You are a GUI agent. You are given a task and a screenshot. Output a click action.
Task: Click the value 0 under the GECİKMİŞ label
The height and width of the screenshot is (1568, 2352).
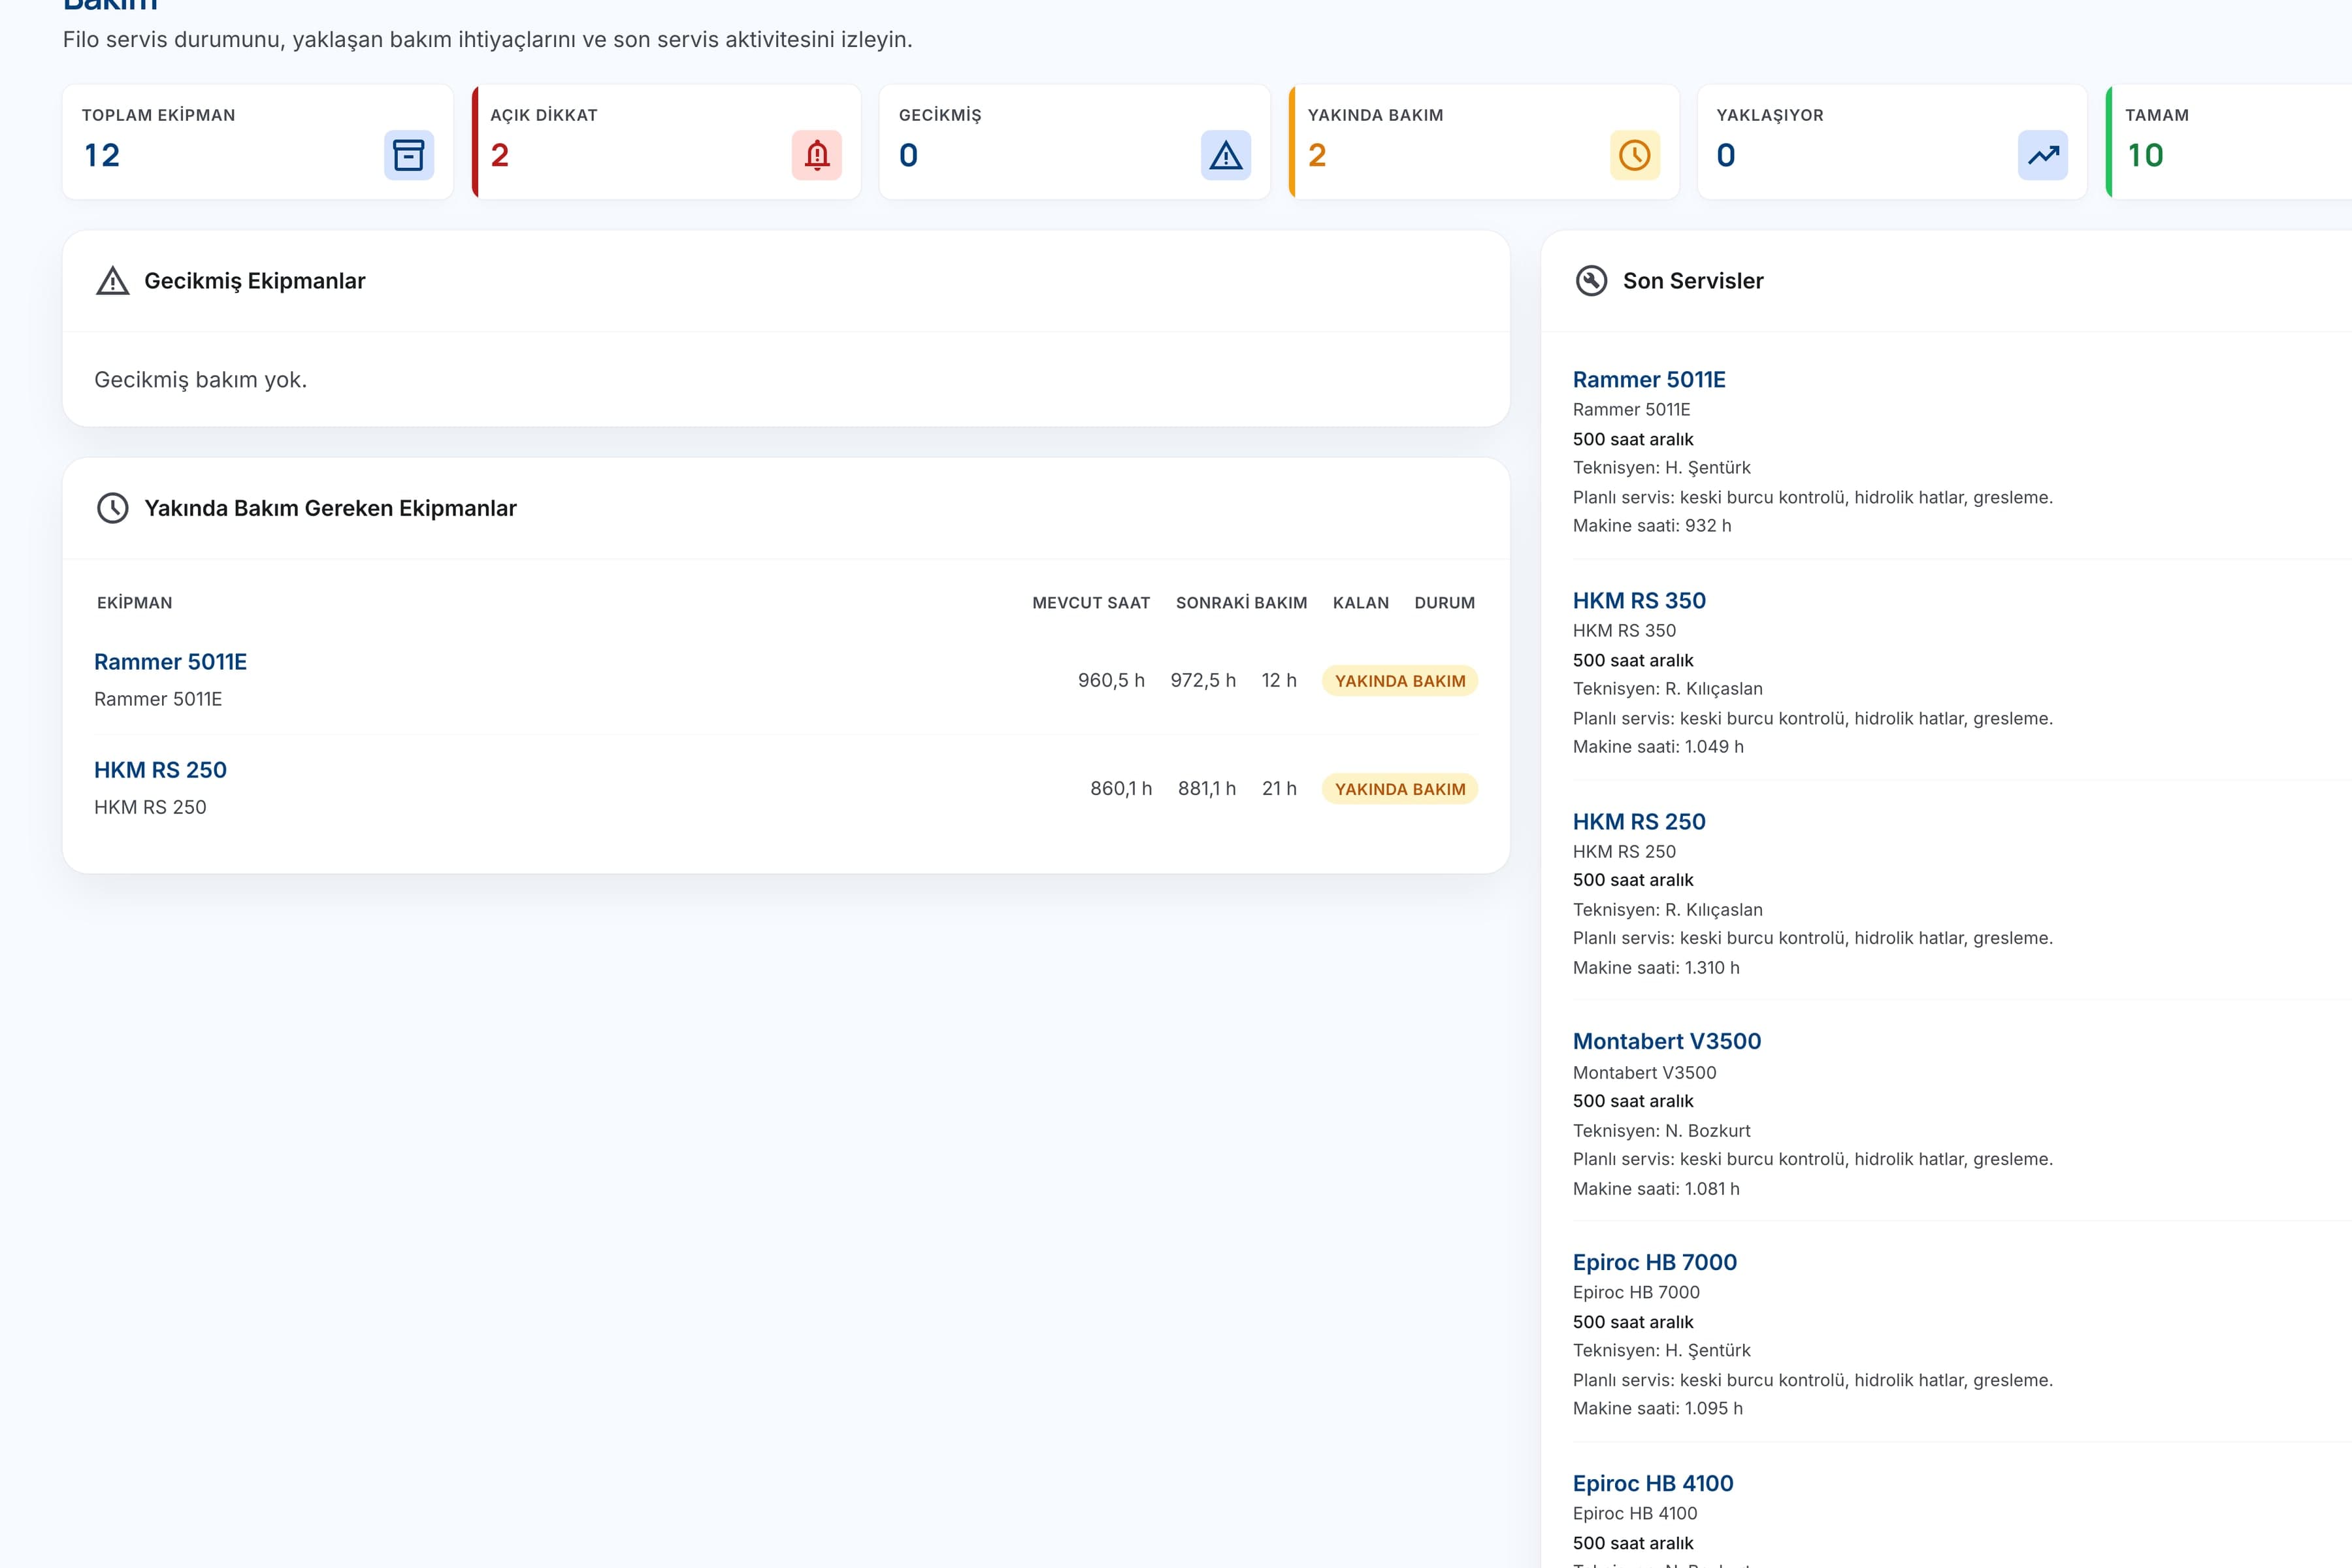coord(908,155)
